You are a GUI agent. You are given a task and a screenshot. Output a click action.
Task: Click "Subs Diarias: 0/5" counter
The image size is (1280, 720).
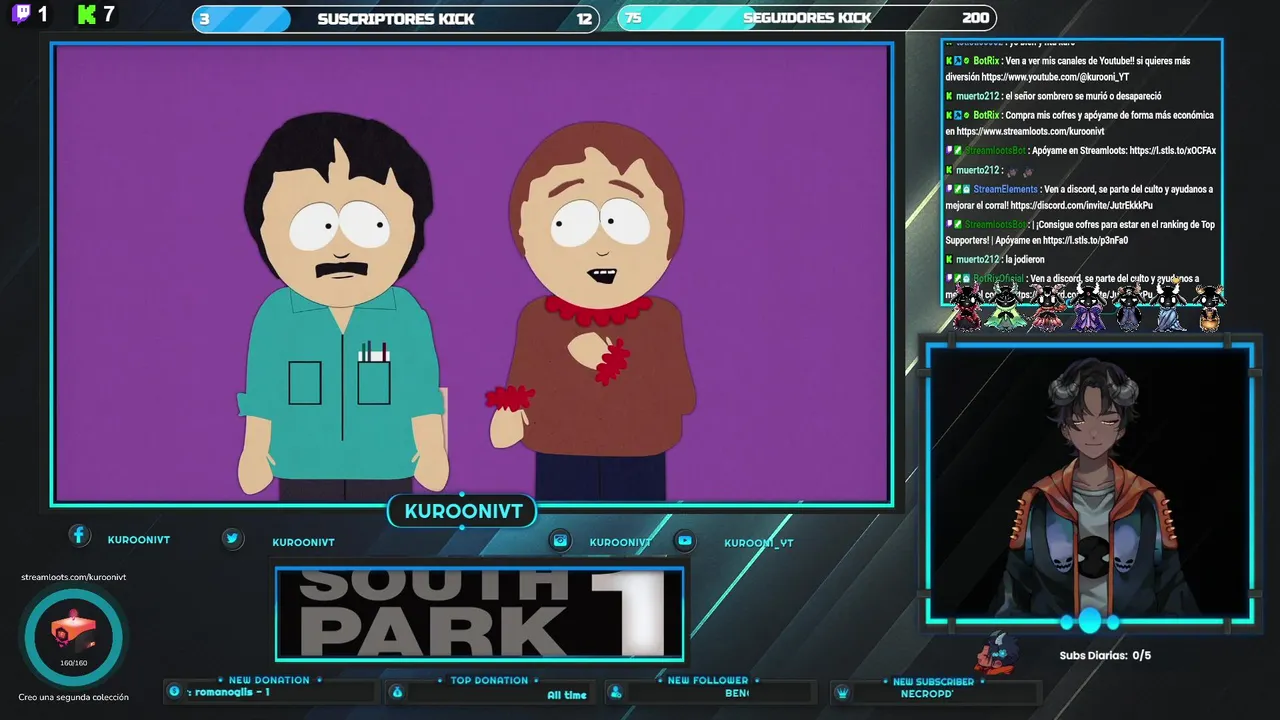pyautogui.click(x=1105, y=656)
